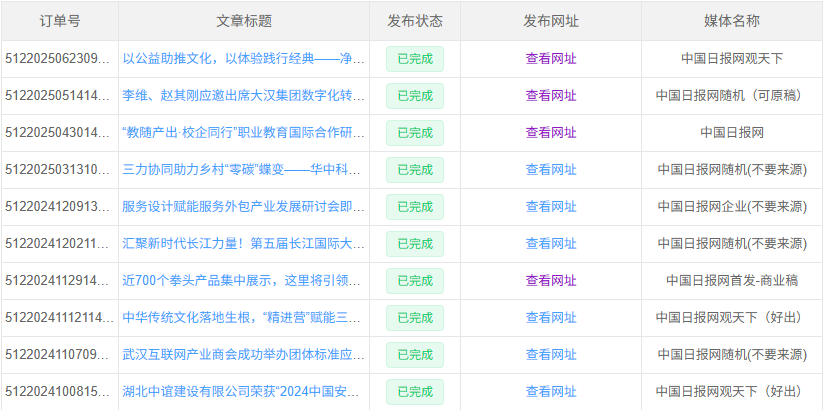823x410 pixels.
Task: Click media name 中国日报网 in order 5122025043014 row
Action: coord(732,133)
